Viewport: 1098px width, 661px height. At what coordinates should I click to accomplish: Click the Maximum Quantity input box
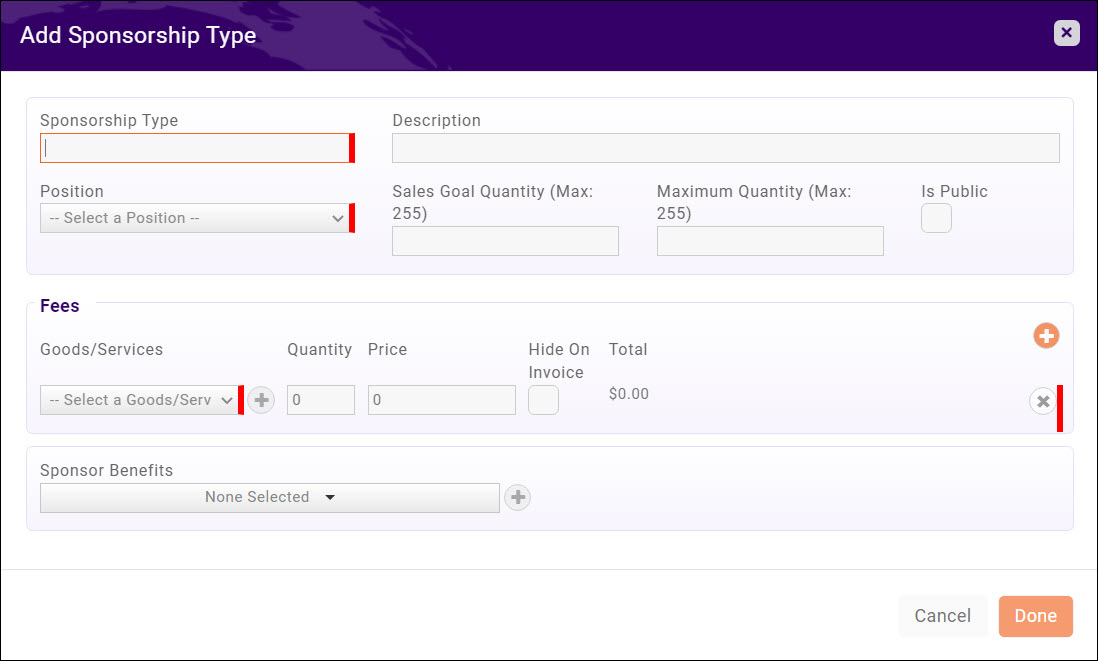770,241
